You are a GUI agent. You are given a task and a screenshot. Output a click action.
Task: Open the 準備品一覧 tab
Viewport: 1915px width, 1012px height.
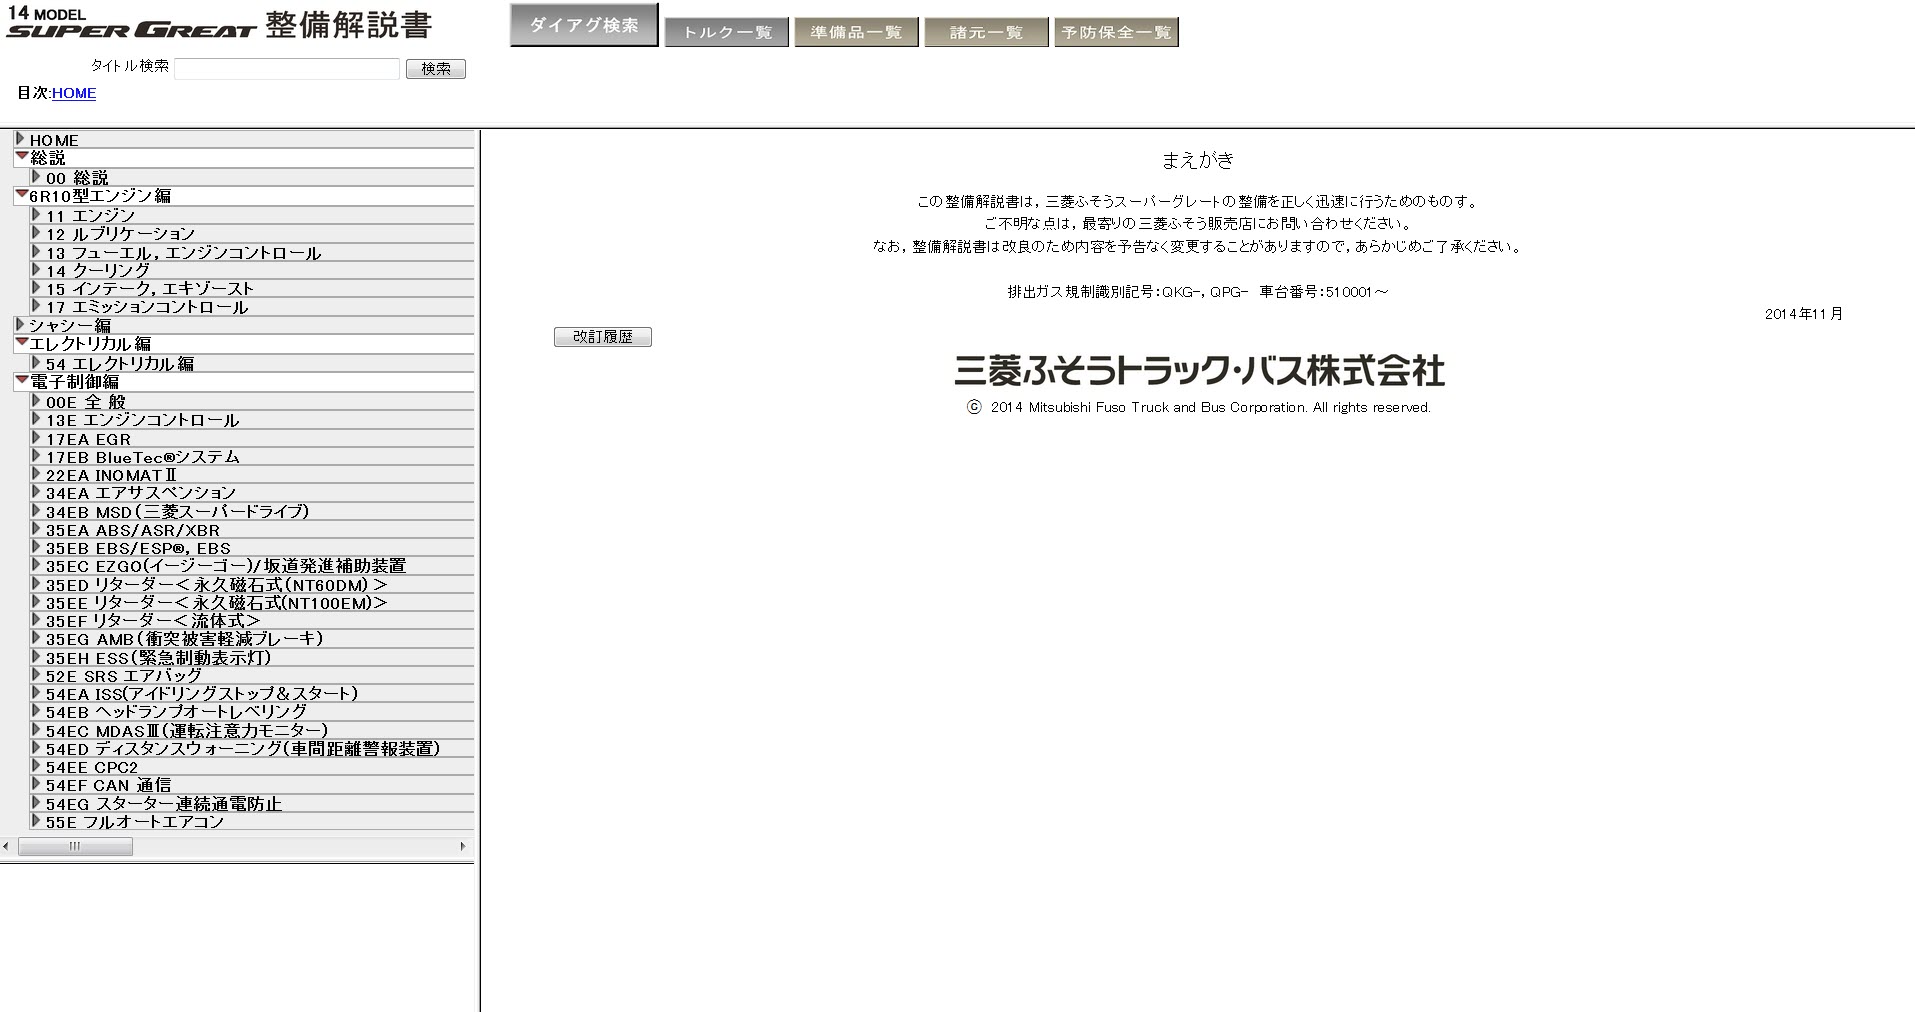coord(856,32)
